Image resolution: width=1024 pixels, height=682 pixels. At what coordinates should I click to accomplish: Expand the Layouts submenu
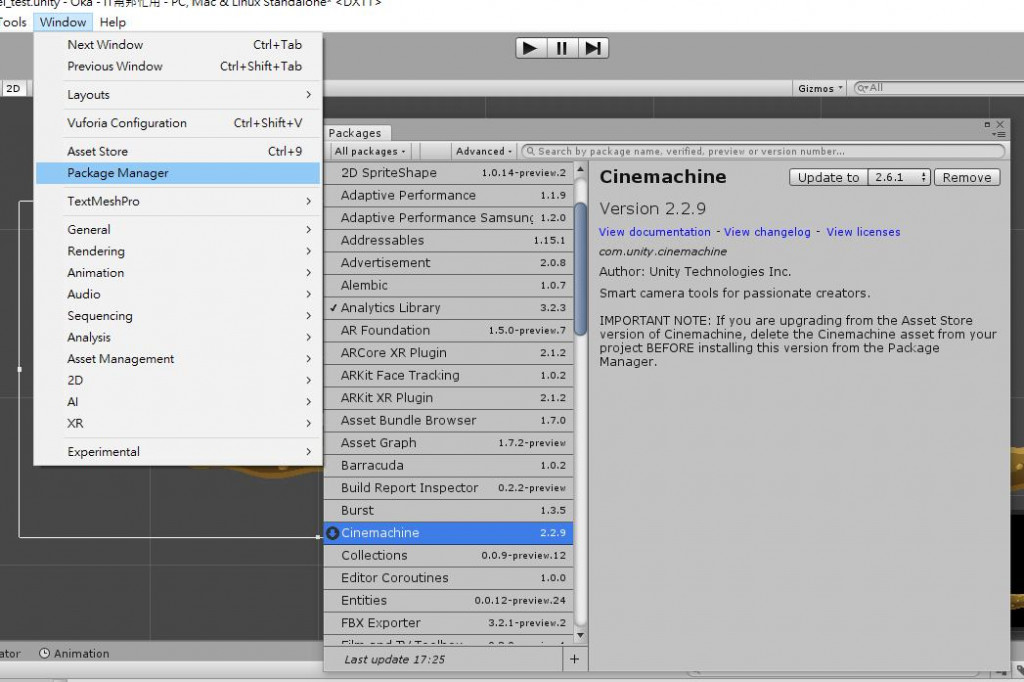pos(178,95)
